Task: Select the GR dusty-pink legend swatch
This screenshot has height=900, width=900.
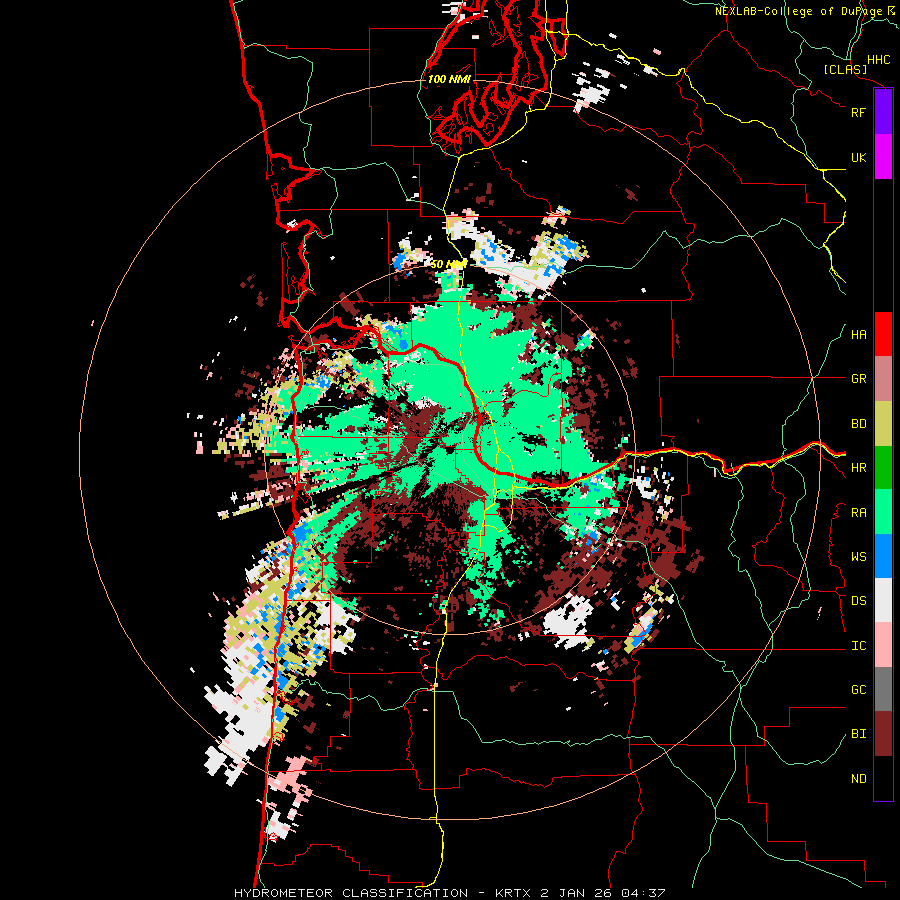Action: point(883,379)
